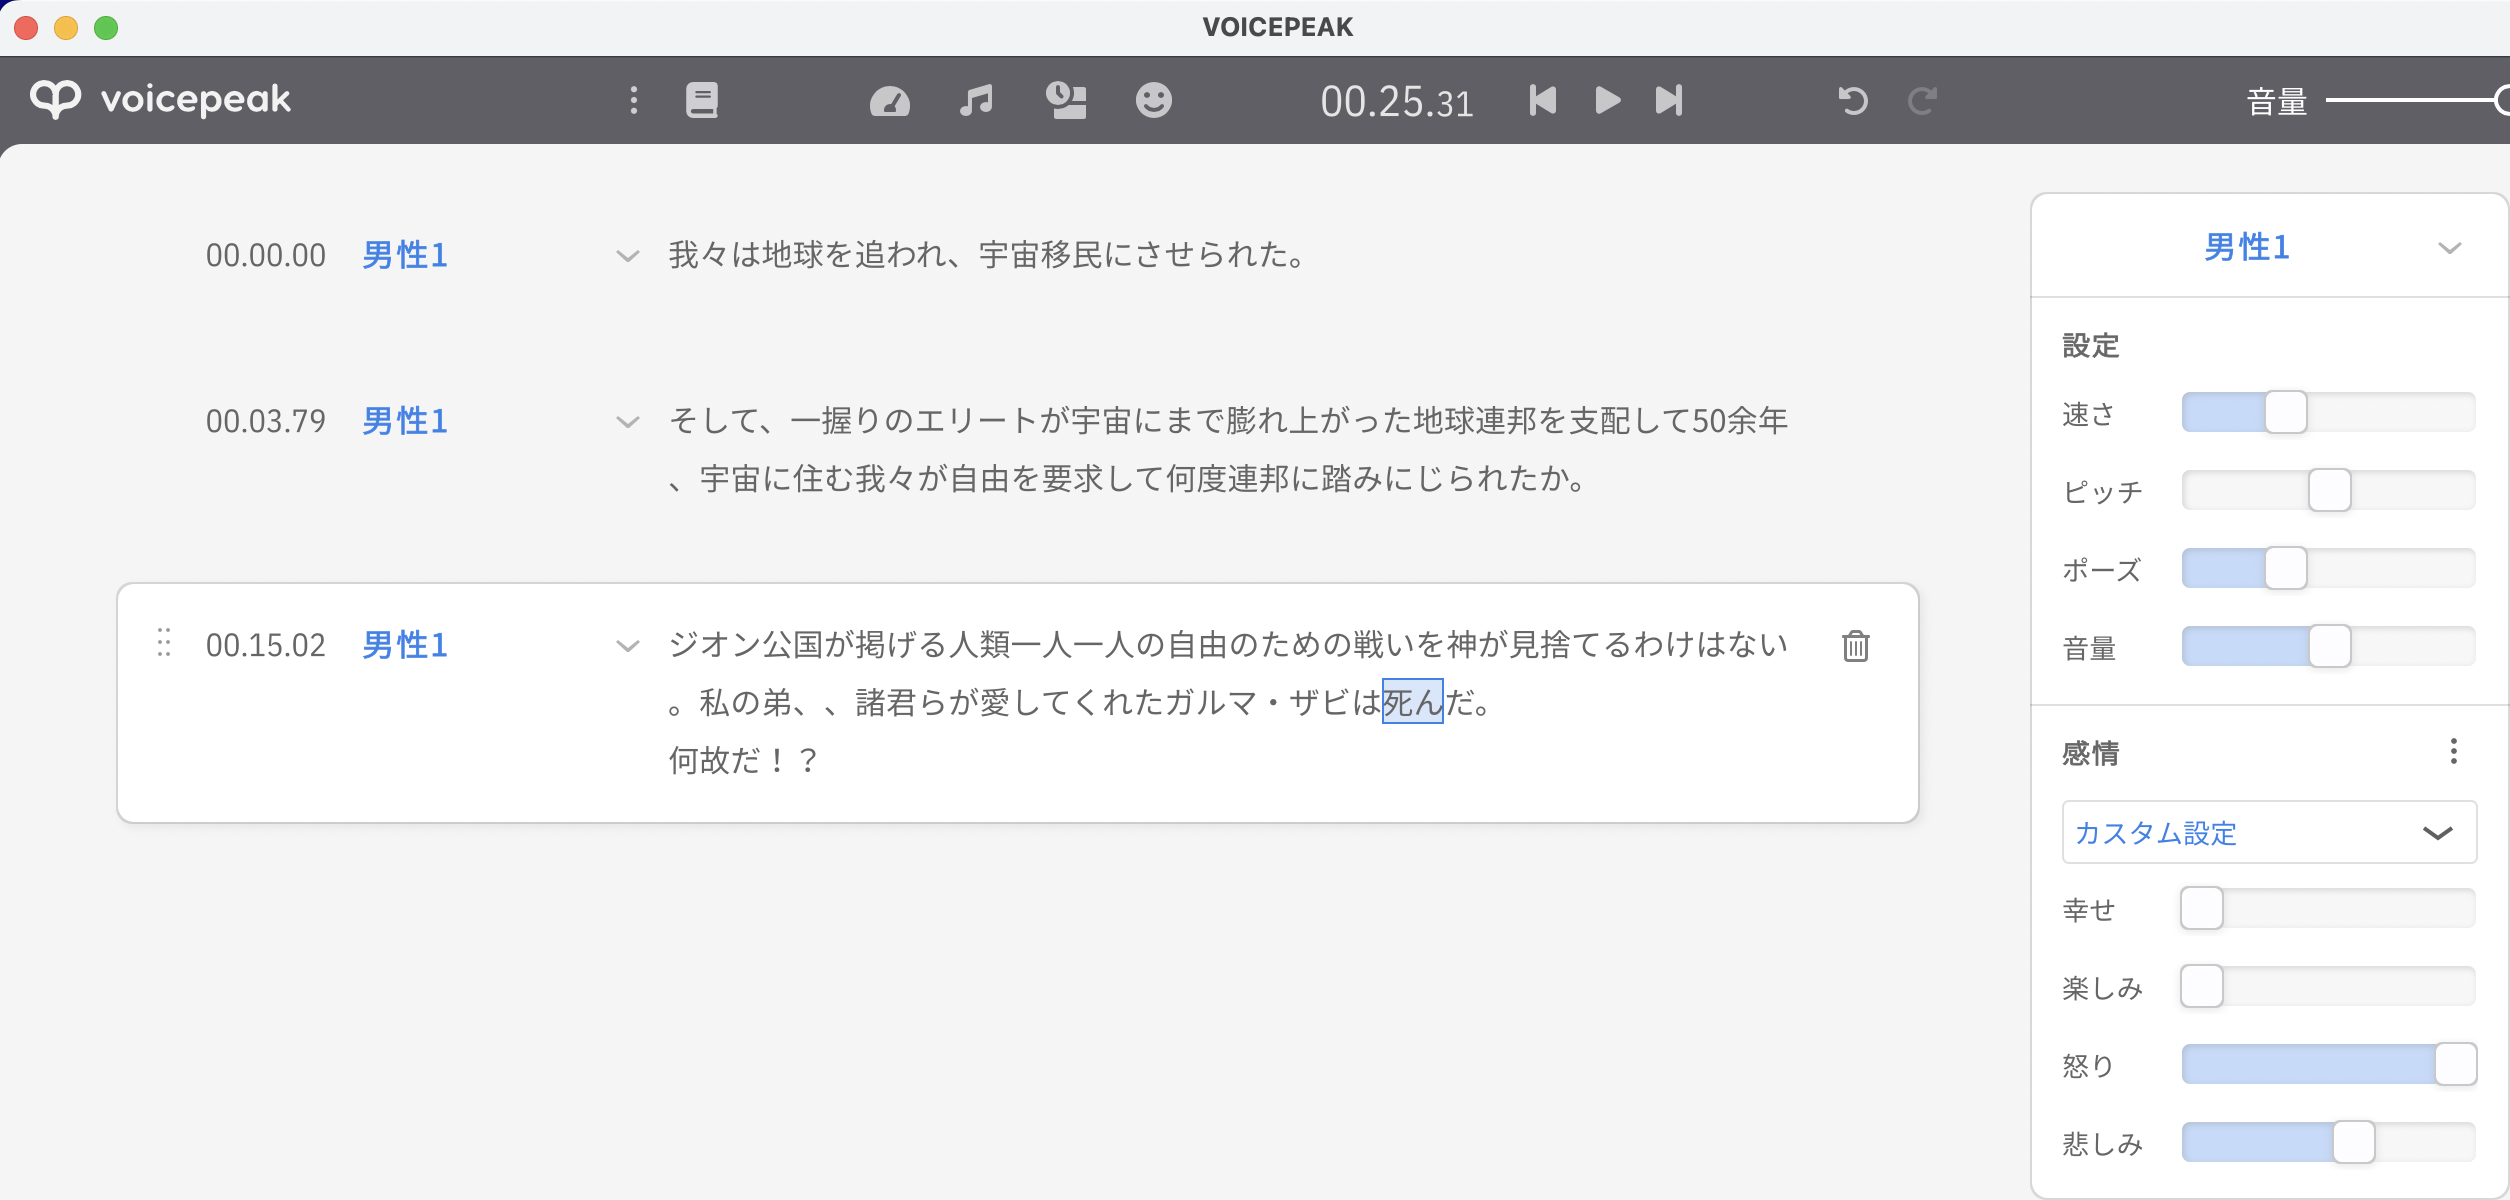
Task: Click the text beginning そして、一握りのエリート
Action: (x=1228, y=421)
